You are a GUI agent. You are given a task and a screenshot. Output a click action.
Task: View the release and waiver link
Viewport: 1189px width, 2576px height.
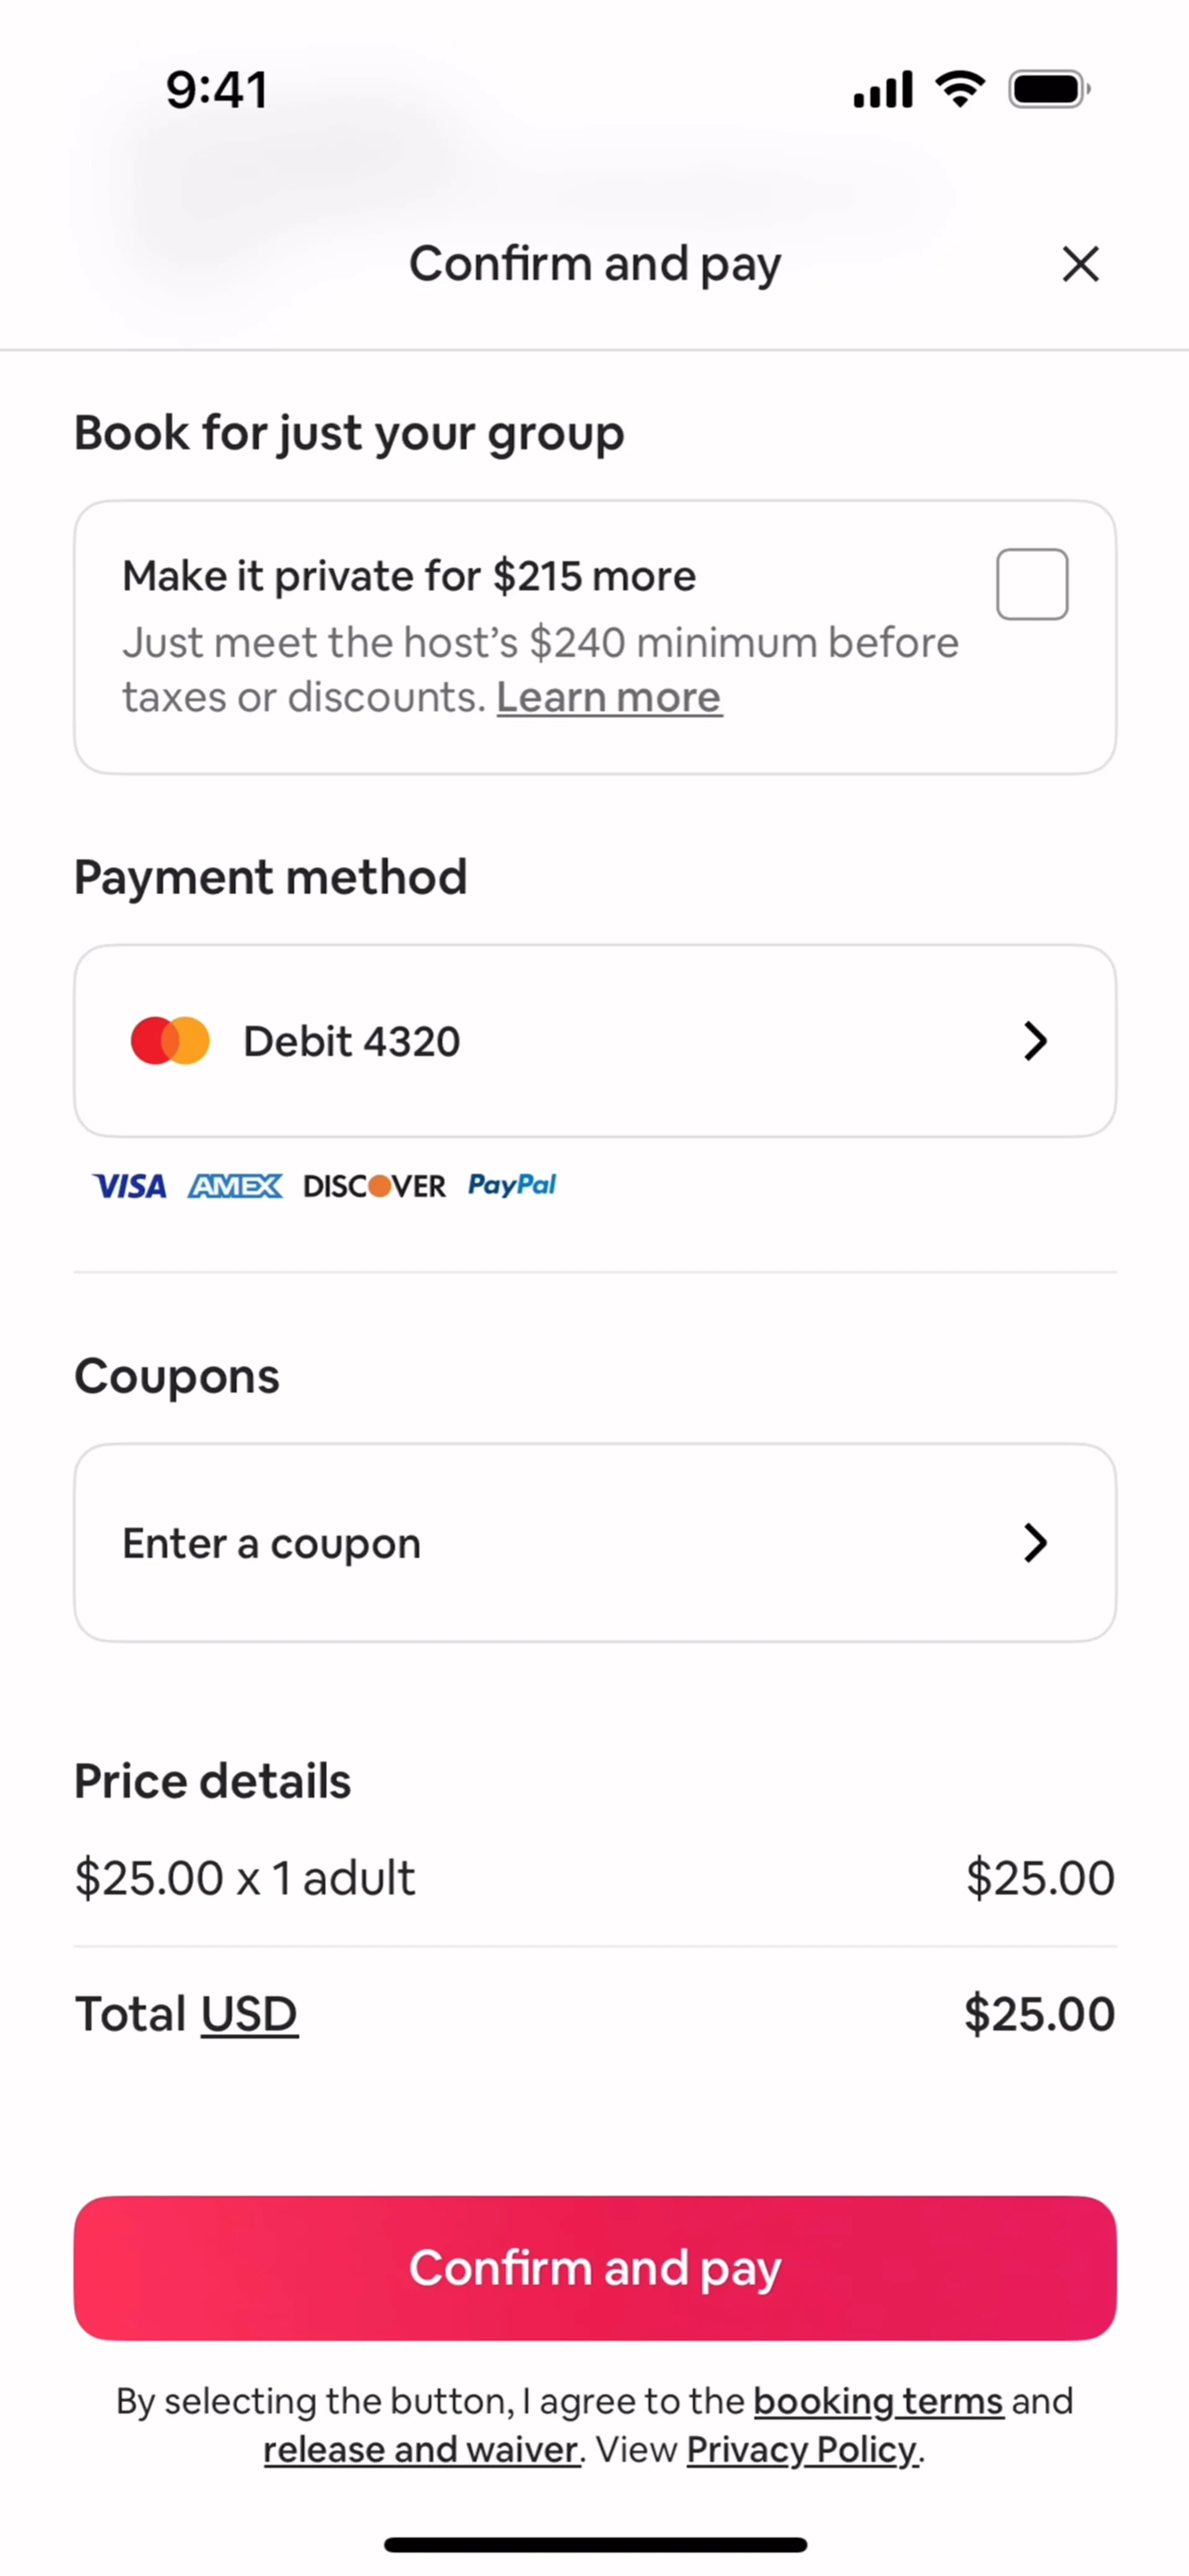[421, 2450]
